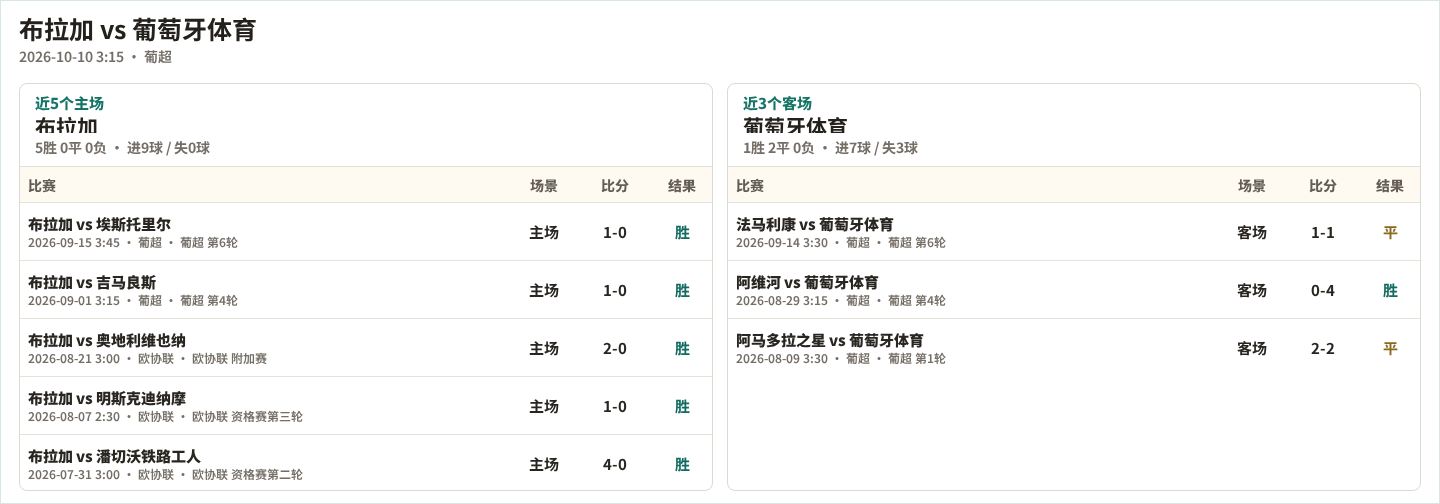
Task: Click the 4-0 score against 潘切沃铁路工人
Action: point(615,464)
